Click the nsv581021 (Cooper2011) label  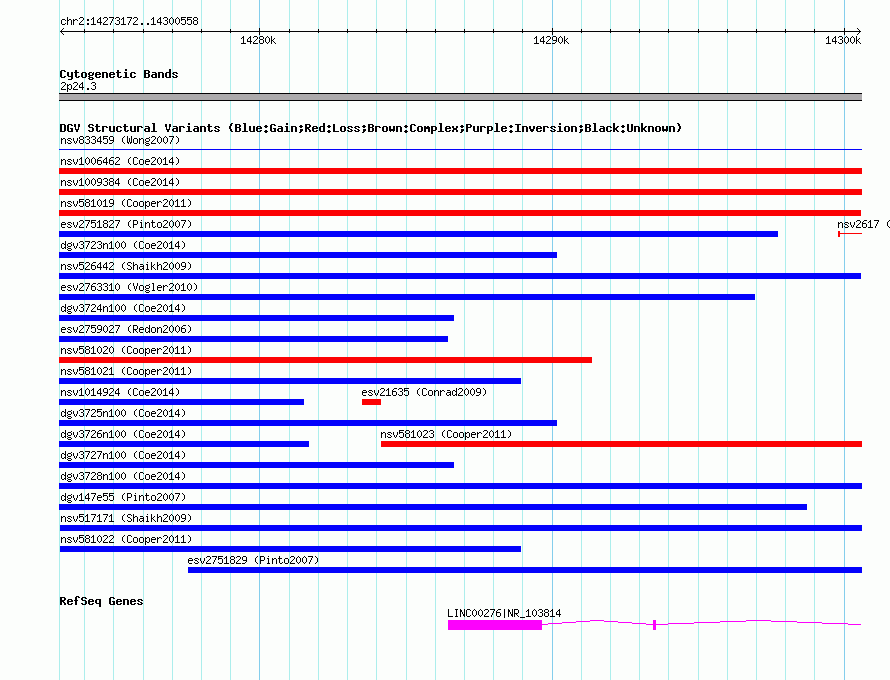(x=126, y=371)
